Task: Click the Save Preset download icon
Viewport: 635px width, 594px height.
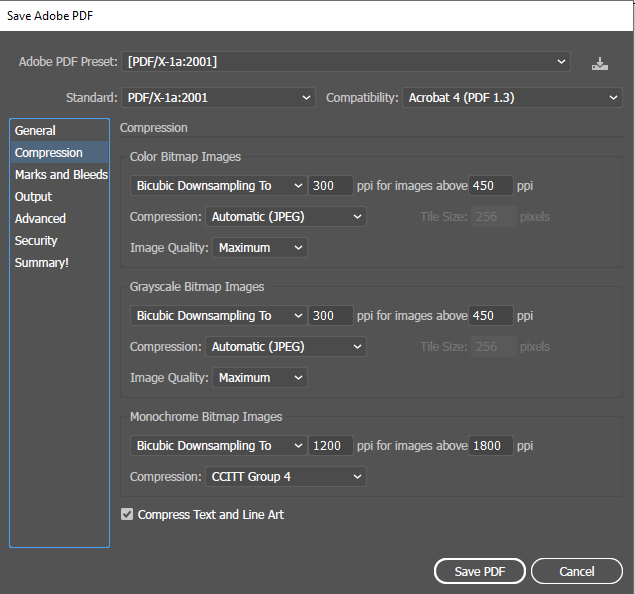Action: [x=599, y=64]
